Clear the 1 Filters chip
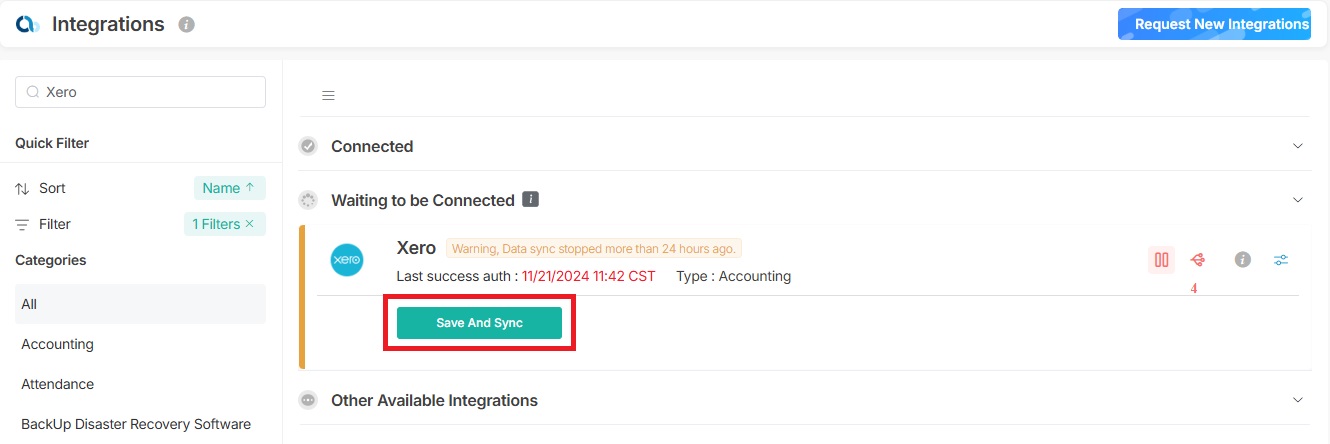 (x=250, y=224)
